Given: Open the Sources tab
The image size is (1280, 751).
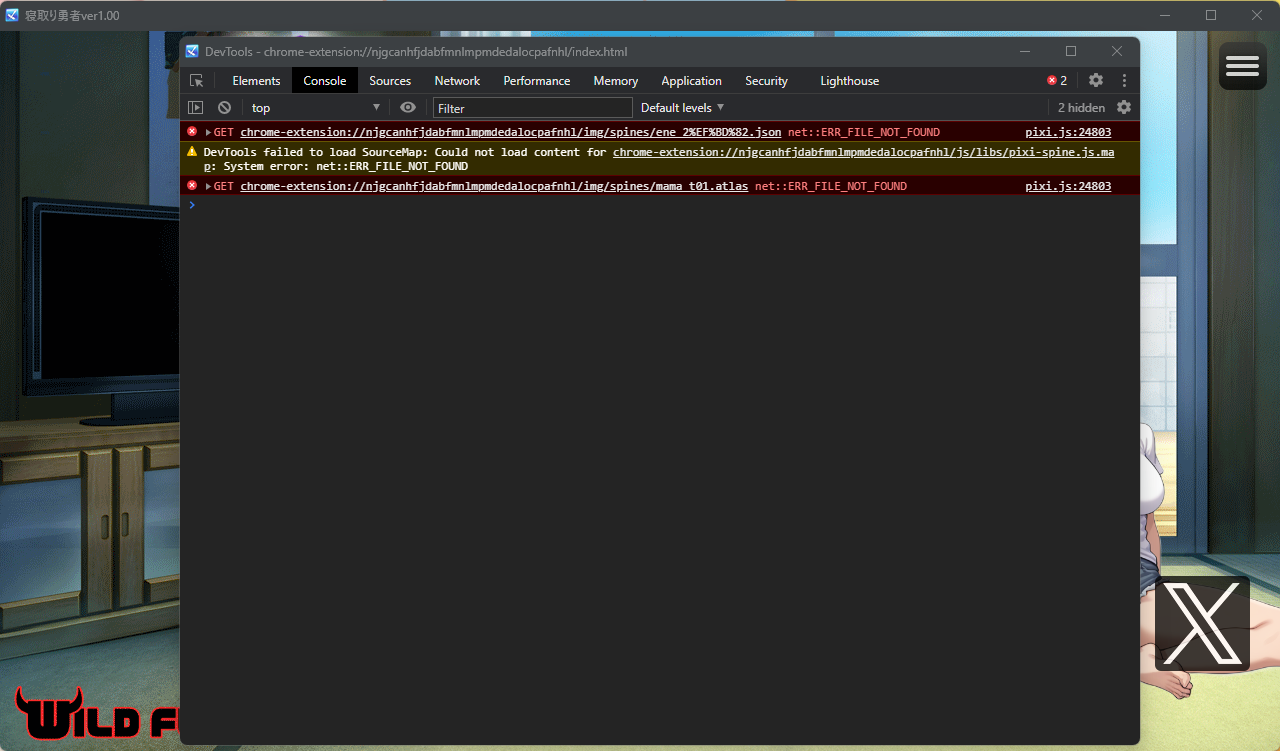Looking at the screenshot, I should click(x=390, y=81).
